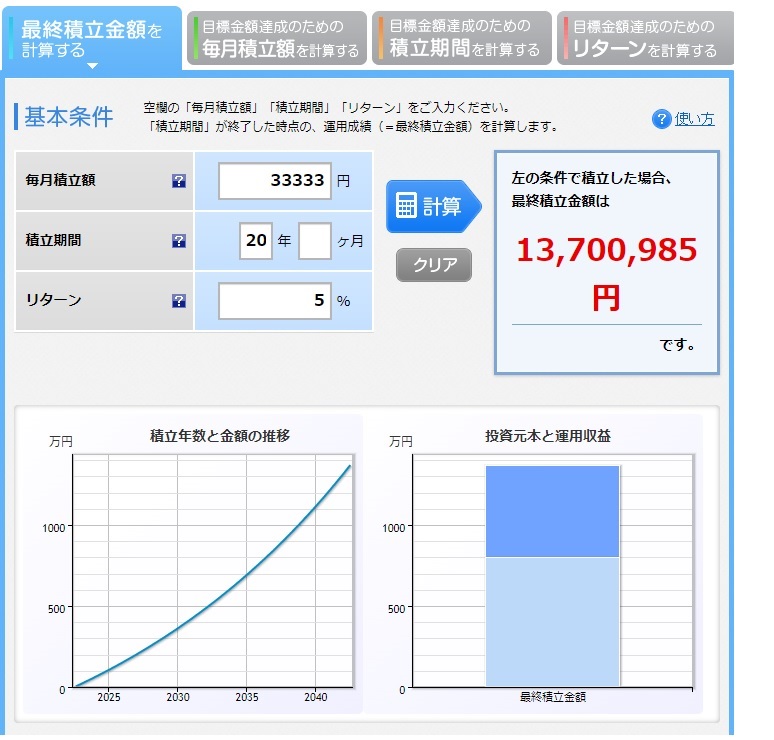
Task: Show the help tooltip icon for リターン
Action: (179, 300)
